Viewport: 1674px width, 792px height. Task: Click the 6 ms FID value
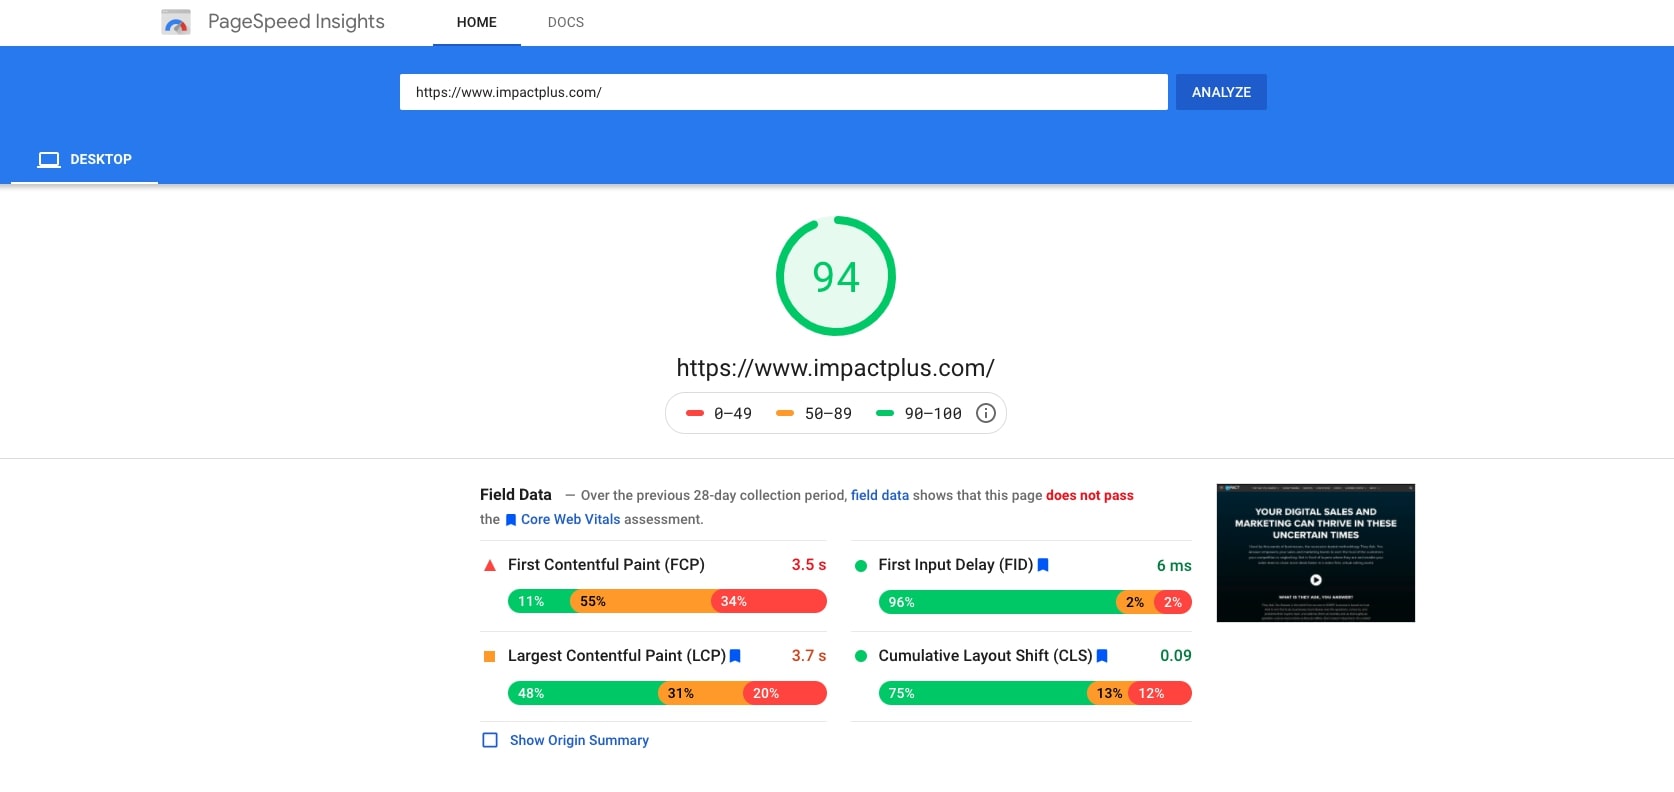[1174, 566]
